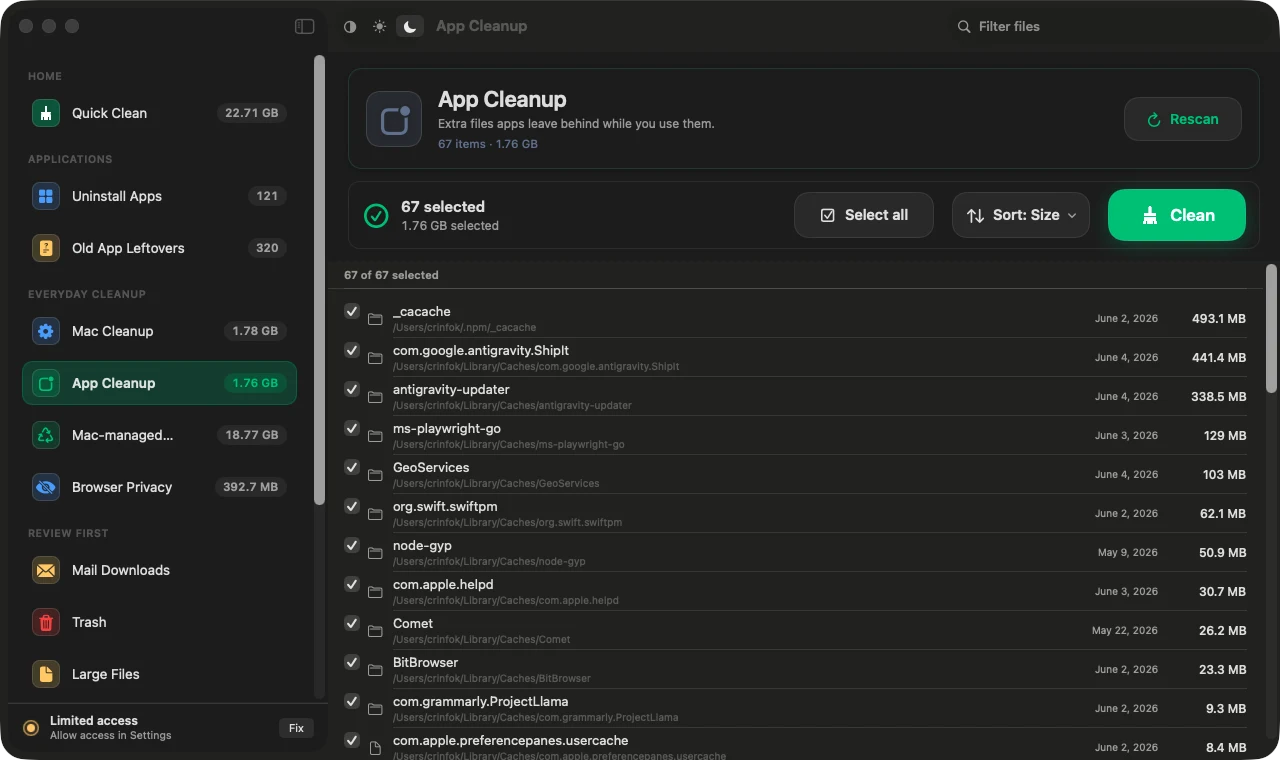Uncheck the BitBrowser checkbox
Image resolution: width=1280 pixels, height=760 pixels.
(x=352, y=662)
